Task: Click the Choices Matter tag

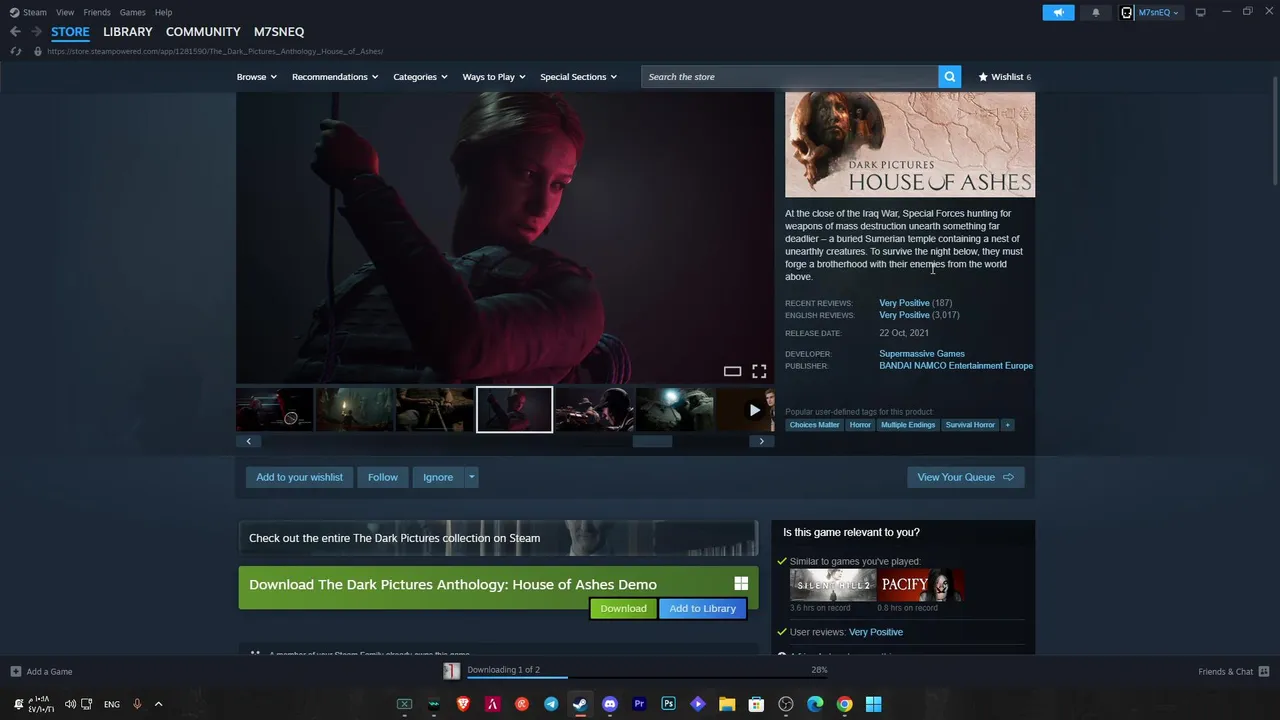Action: (x=814, y=425)
